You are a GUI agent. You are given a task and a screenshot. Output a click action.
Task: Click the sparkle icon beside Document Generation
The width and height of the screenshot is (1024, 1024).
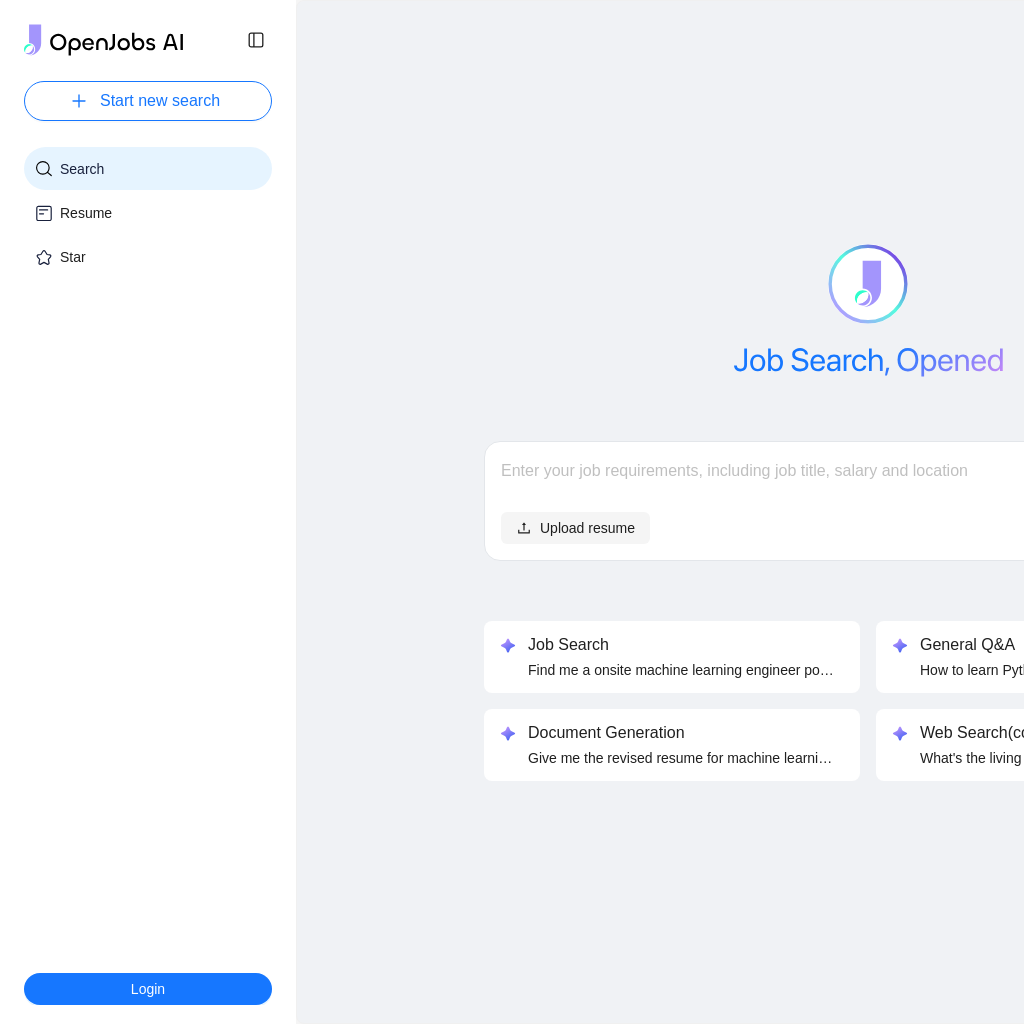point(508,733)
